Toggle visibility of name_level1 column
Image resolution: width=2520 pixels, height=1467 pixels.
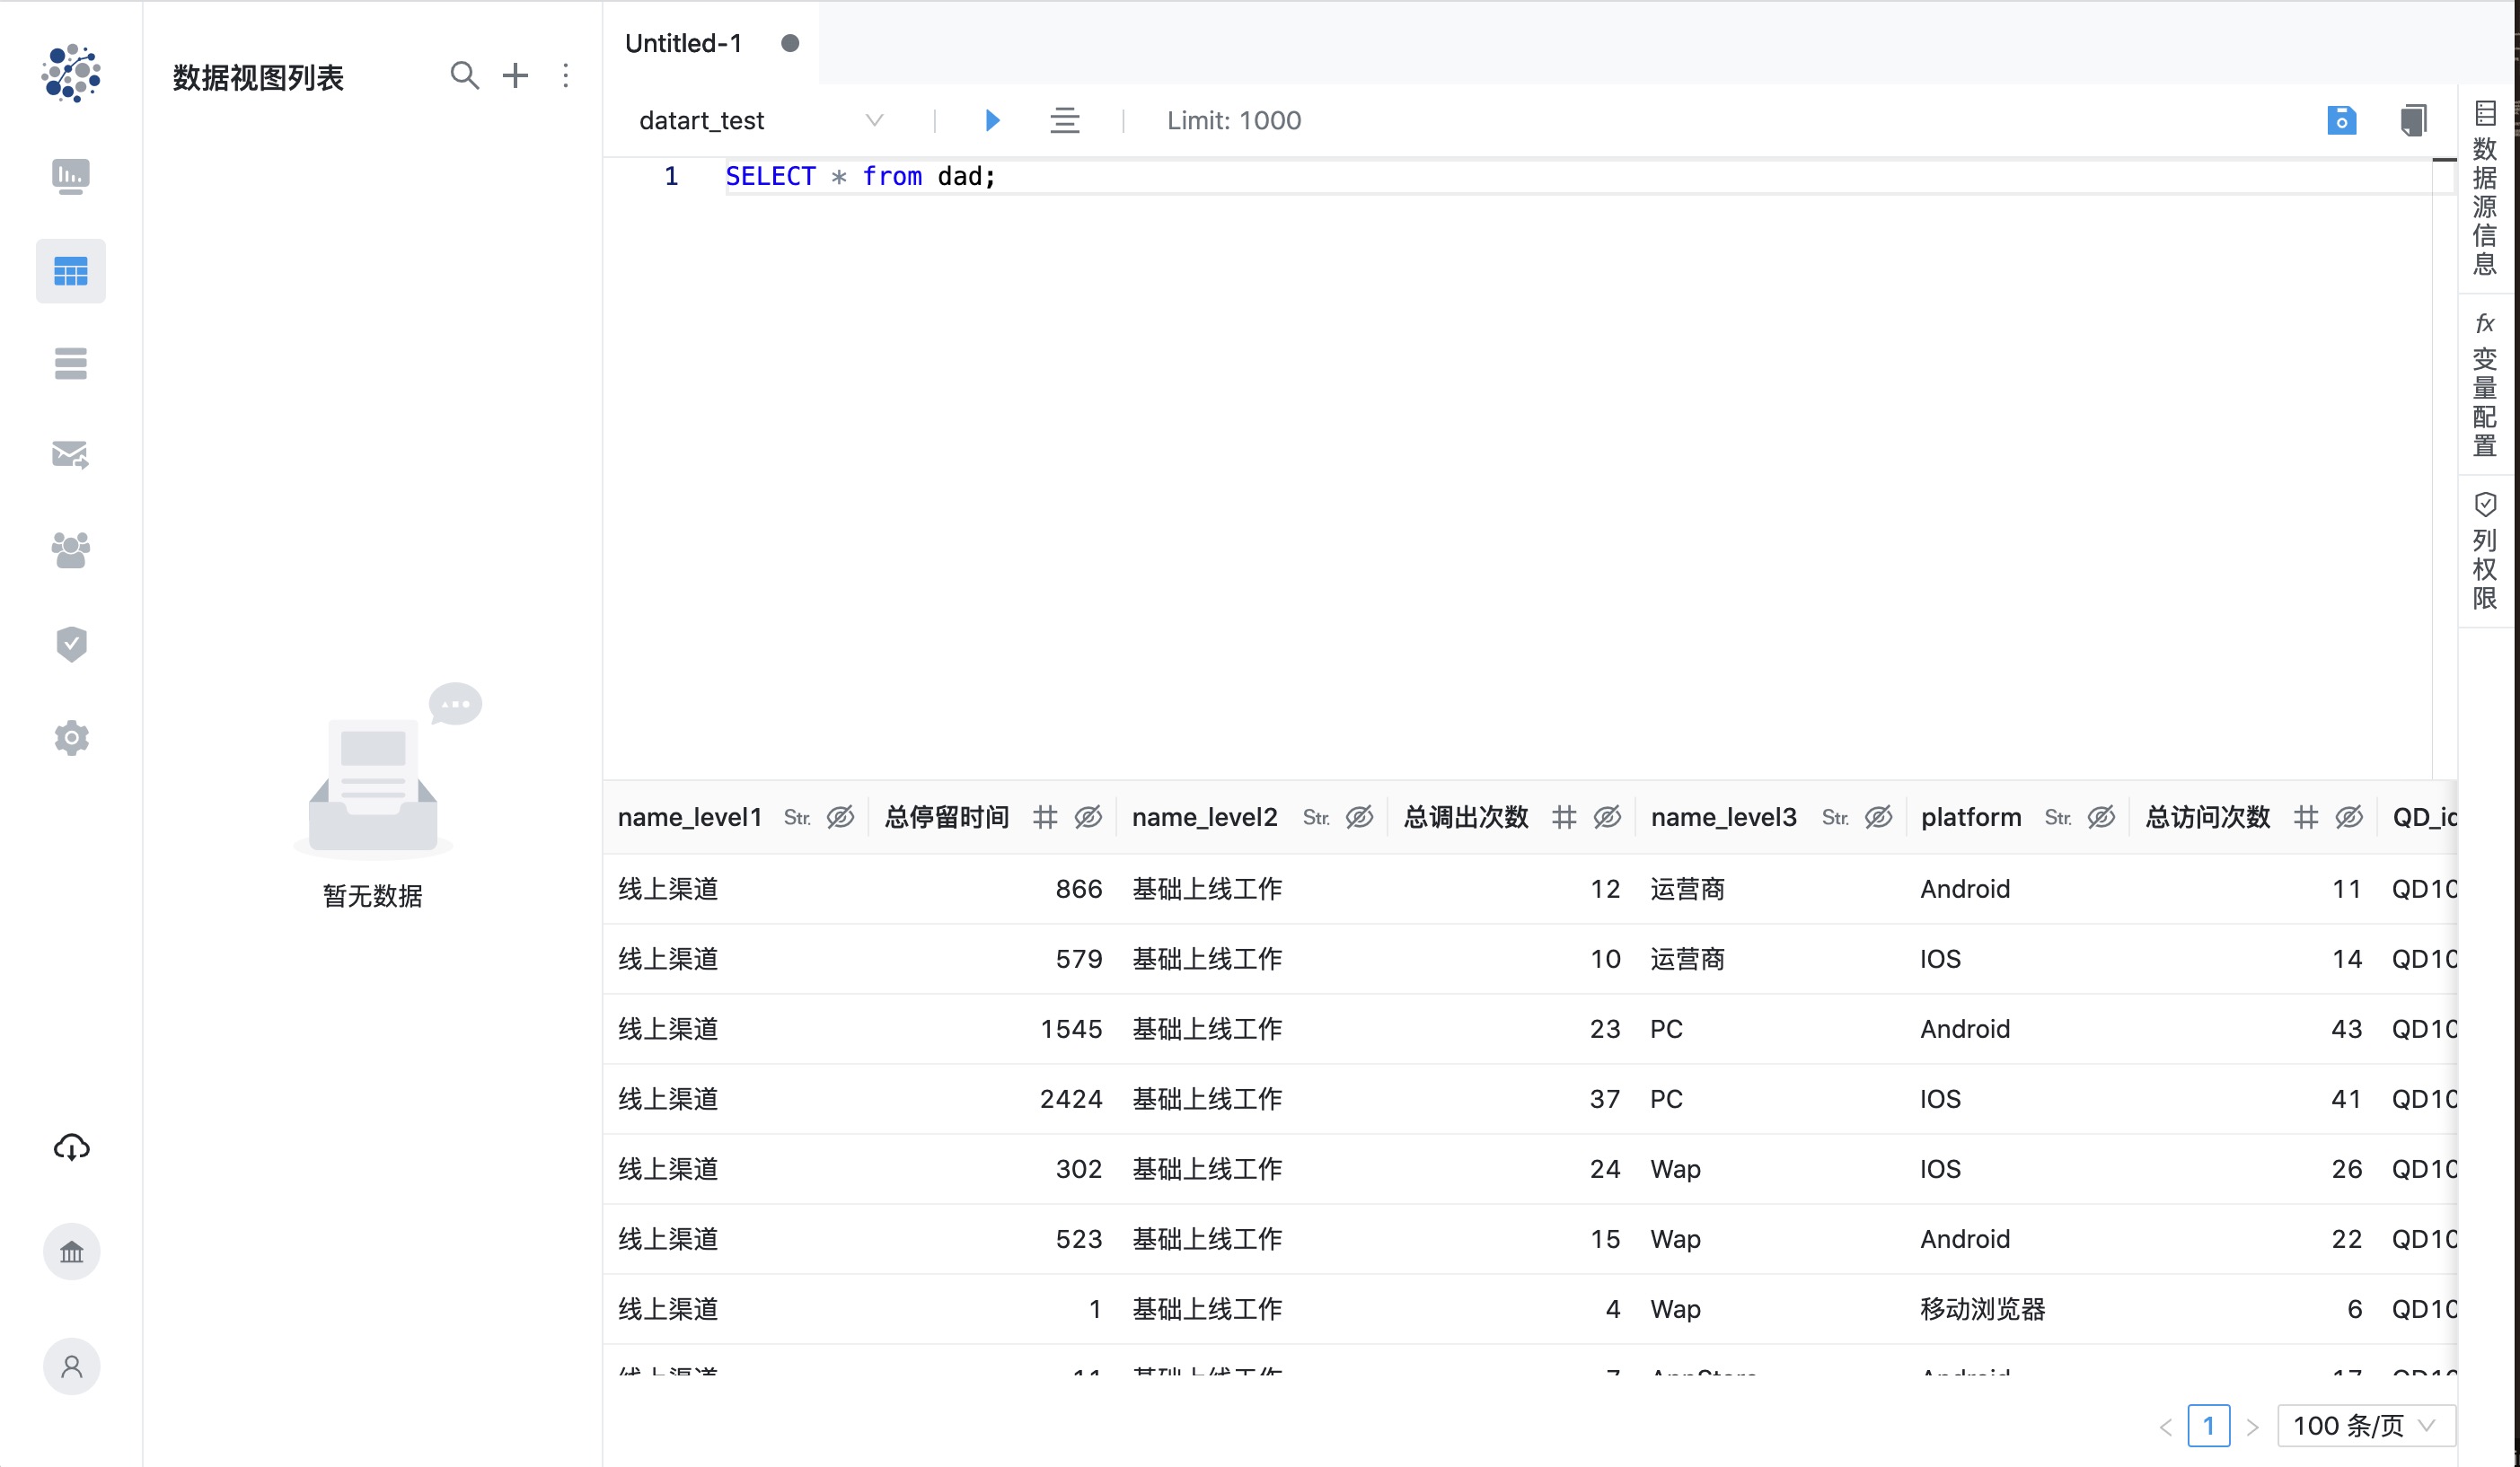840,818
